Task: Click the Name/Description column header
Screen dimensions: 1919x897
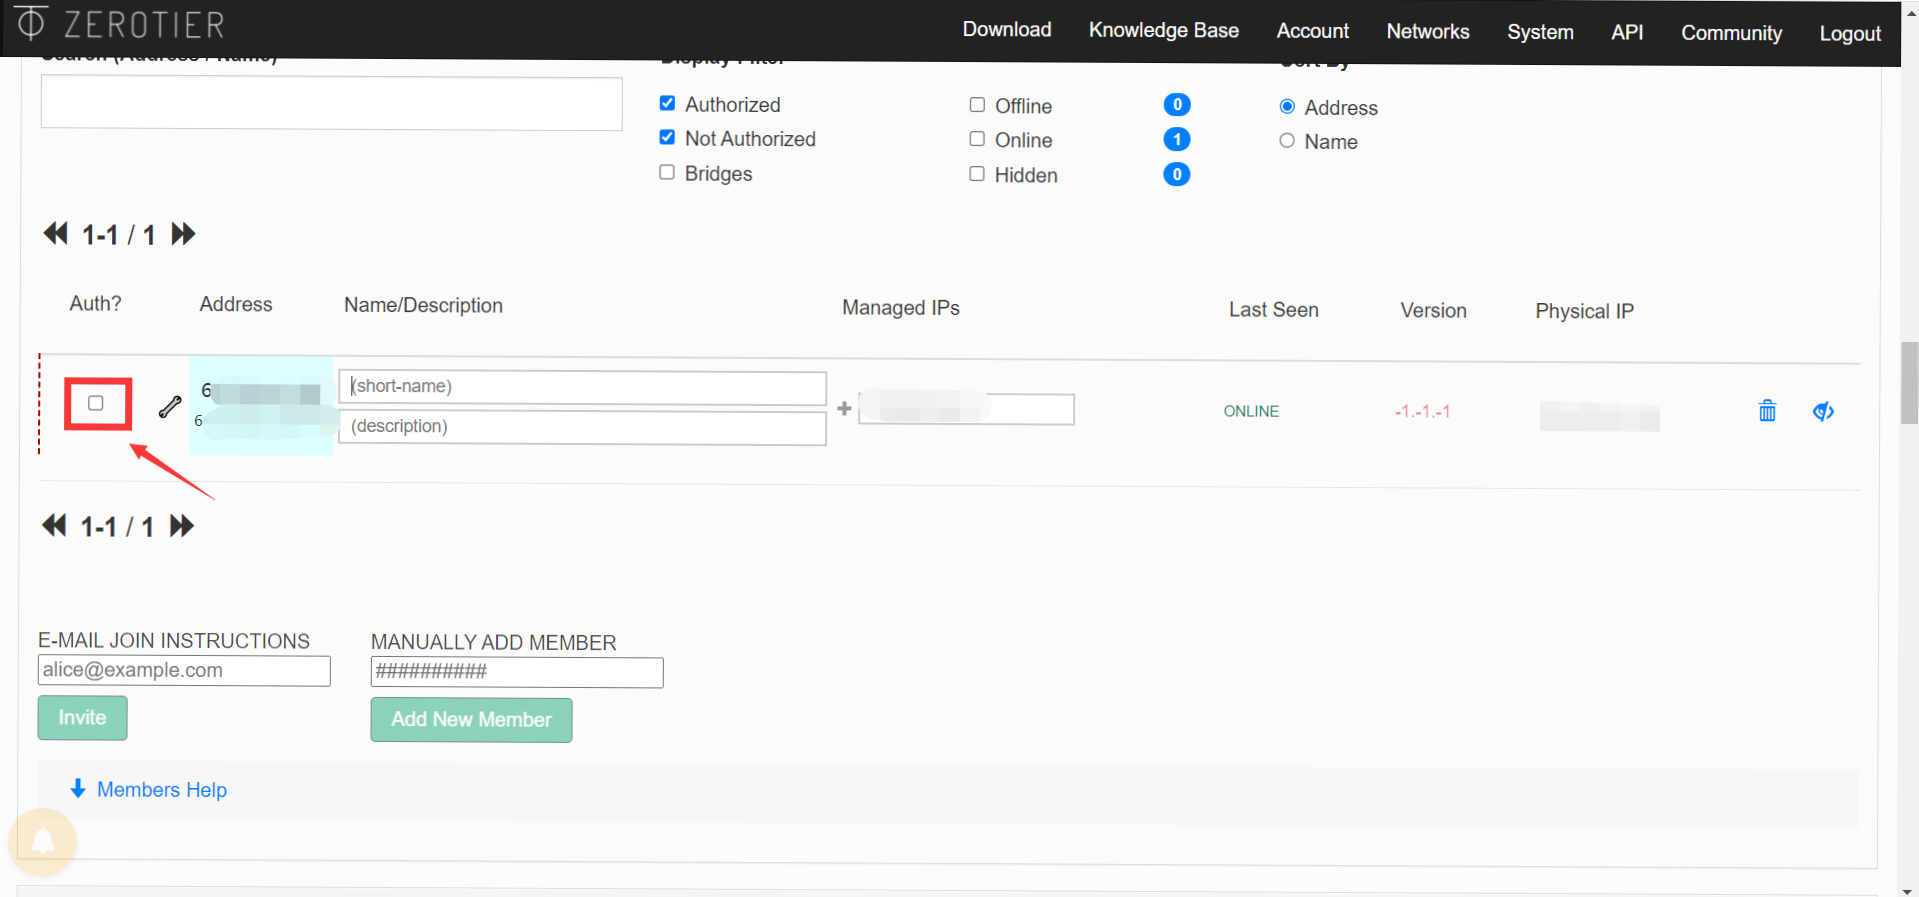Action: click(x=423, y=305)
